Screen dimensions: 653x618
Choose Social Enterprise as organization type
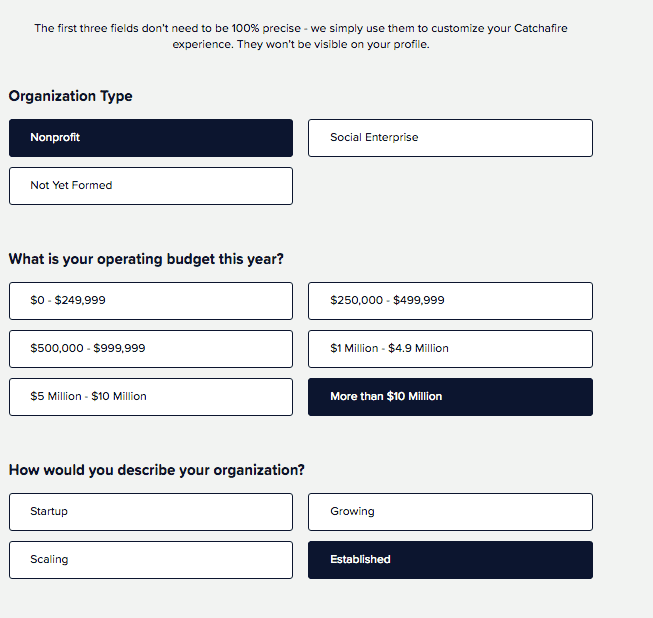click(450, 138)
